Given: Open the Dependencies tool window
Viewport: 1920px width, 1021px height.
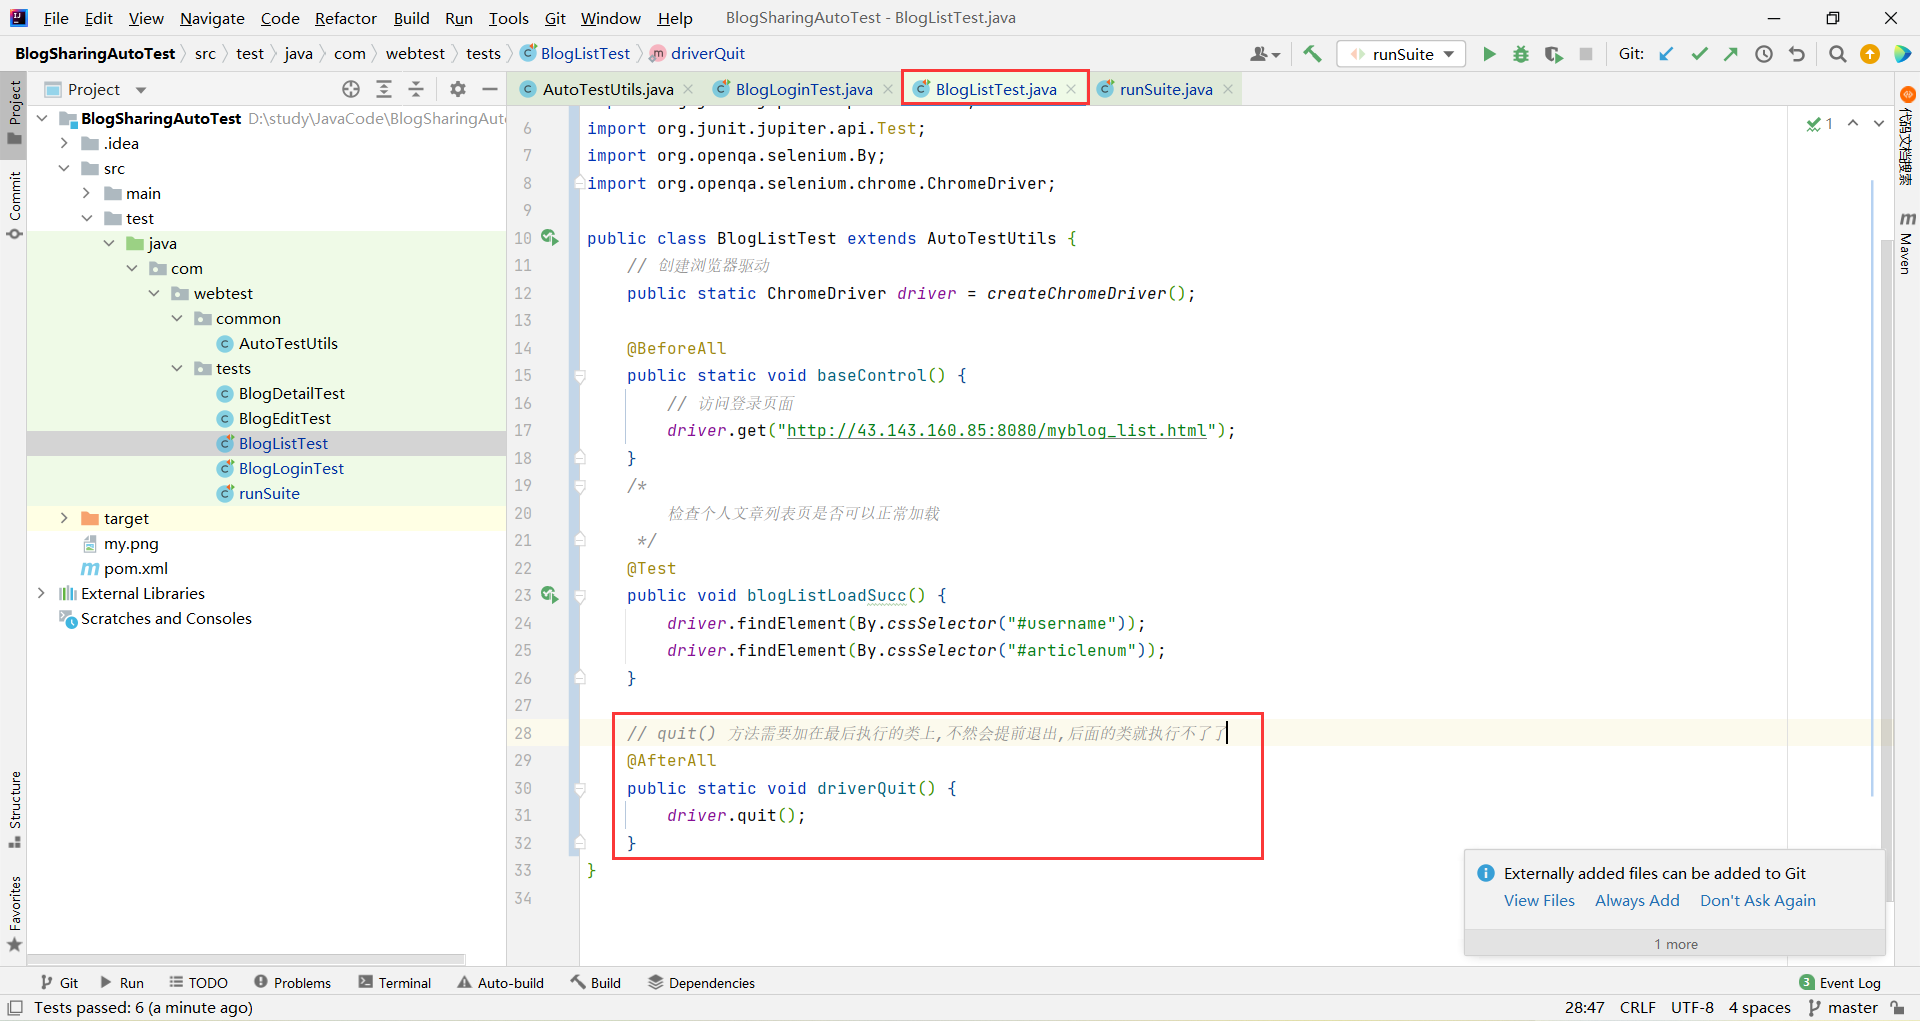Looking at the screenshot, I should click(x=701, y=983).
